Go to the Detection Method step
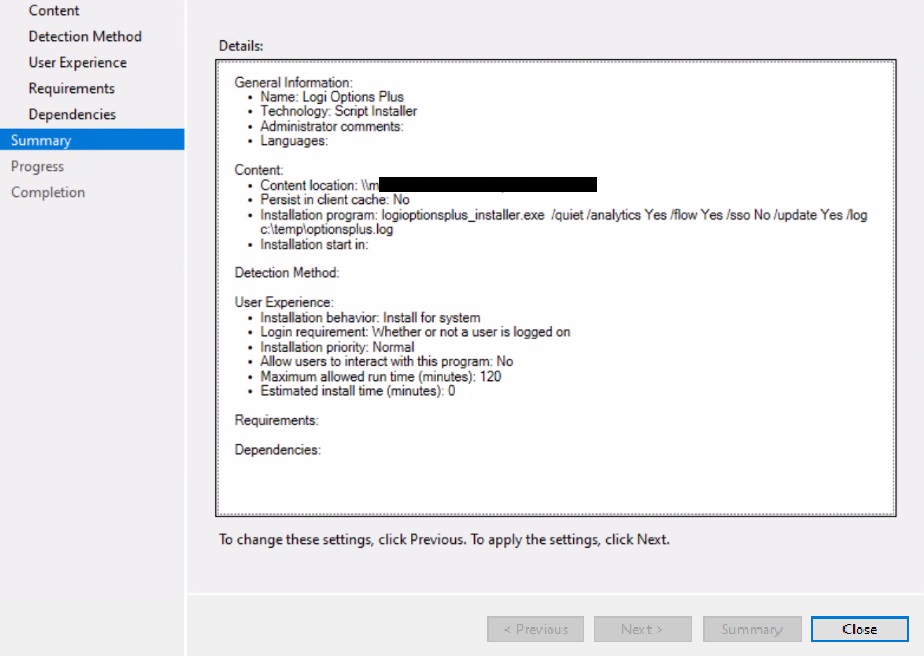Viewport: 924px width, 656px height. 85,37
